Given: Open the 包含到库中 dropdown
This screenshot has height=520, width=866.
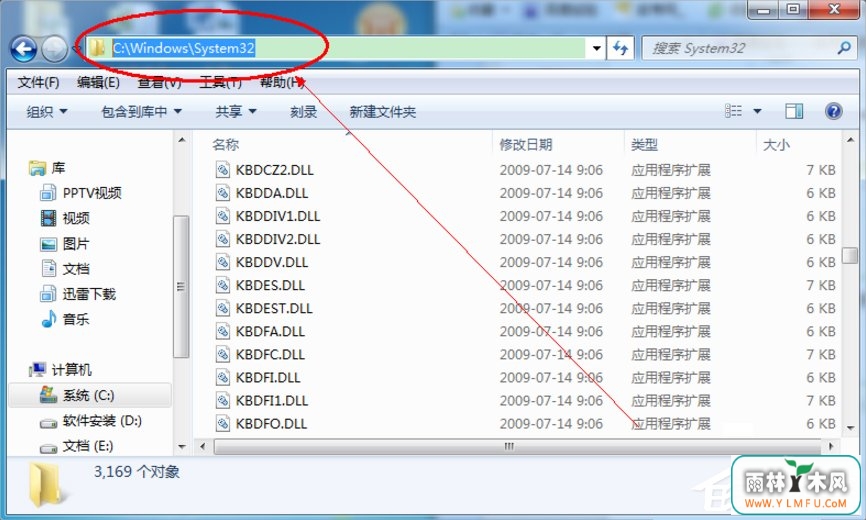Looking at the screenshot, I should point(141,112).
